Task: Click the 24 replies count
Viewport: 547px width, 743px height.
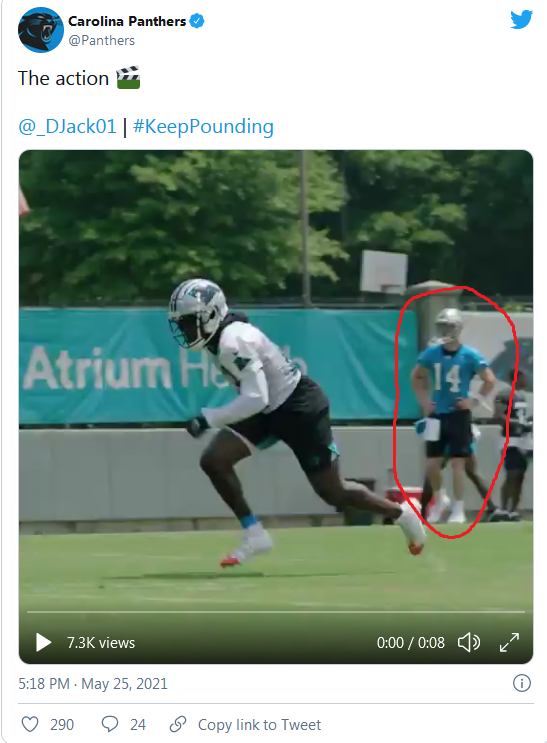Action: click(138, 725)
